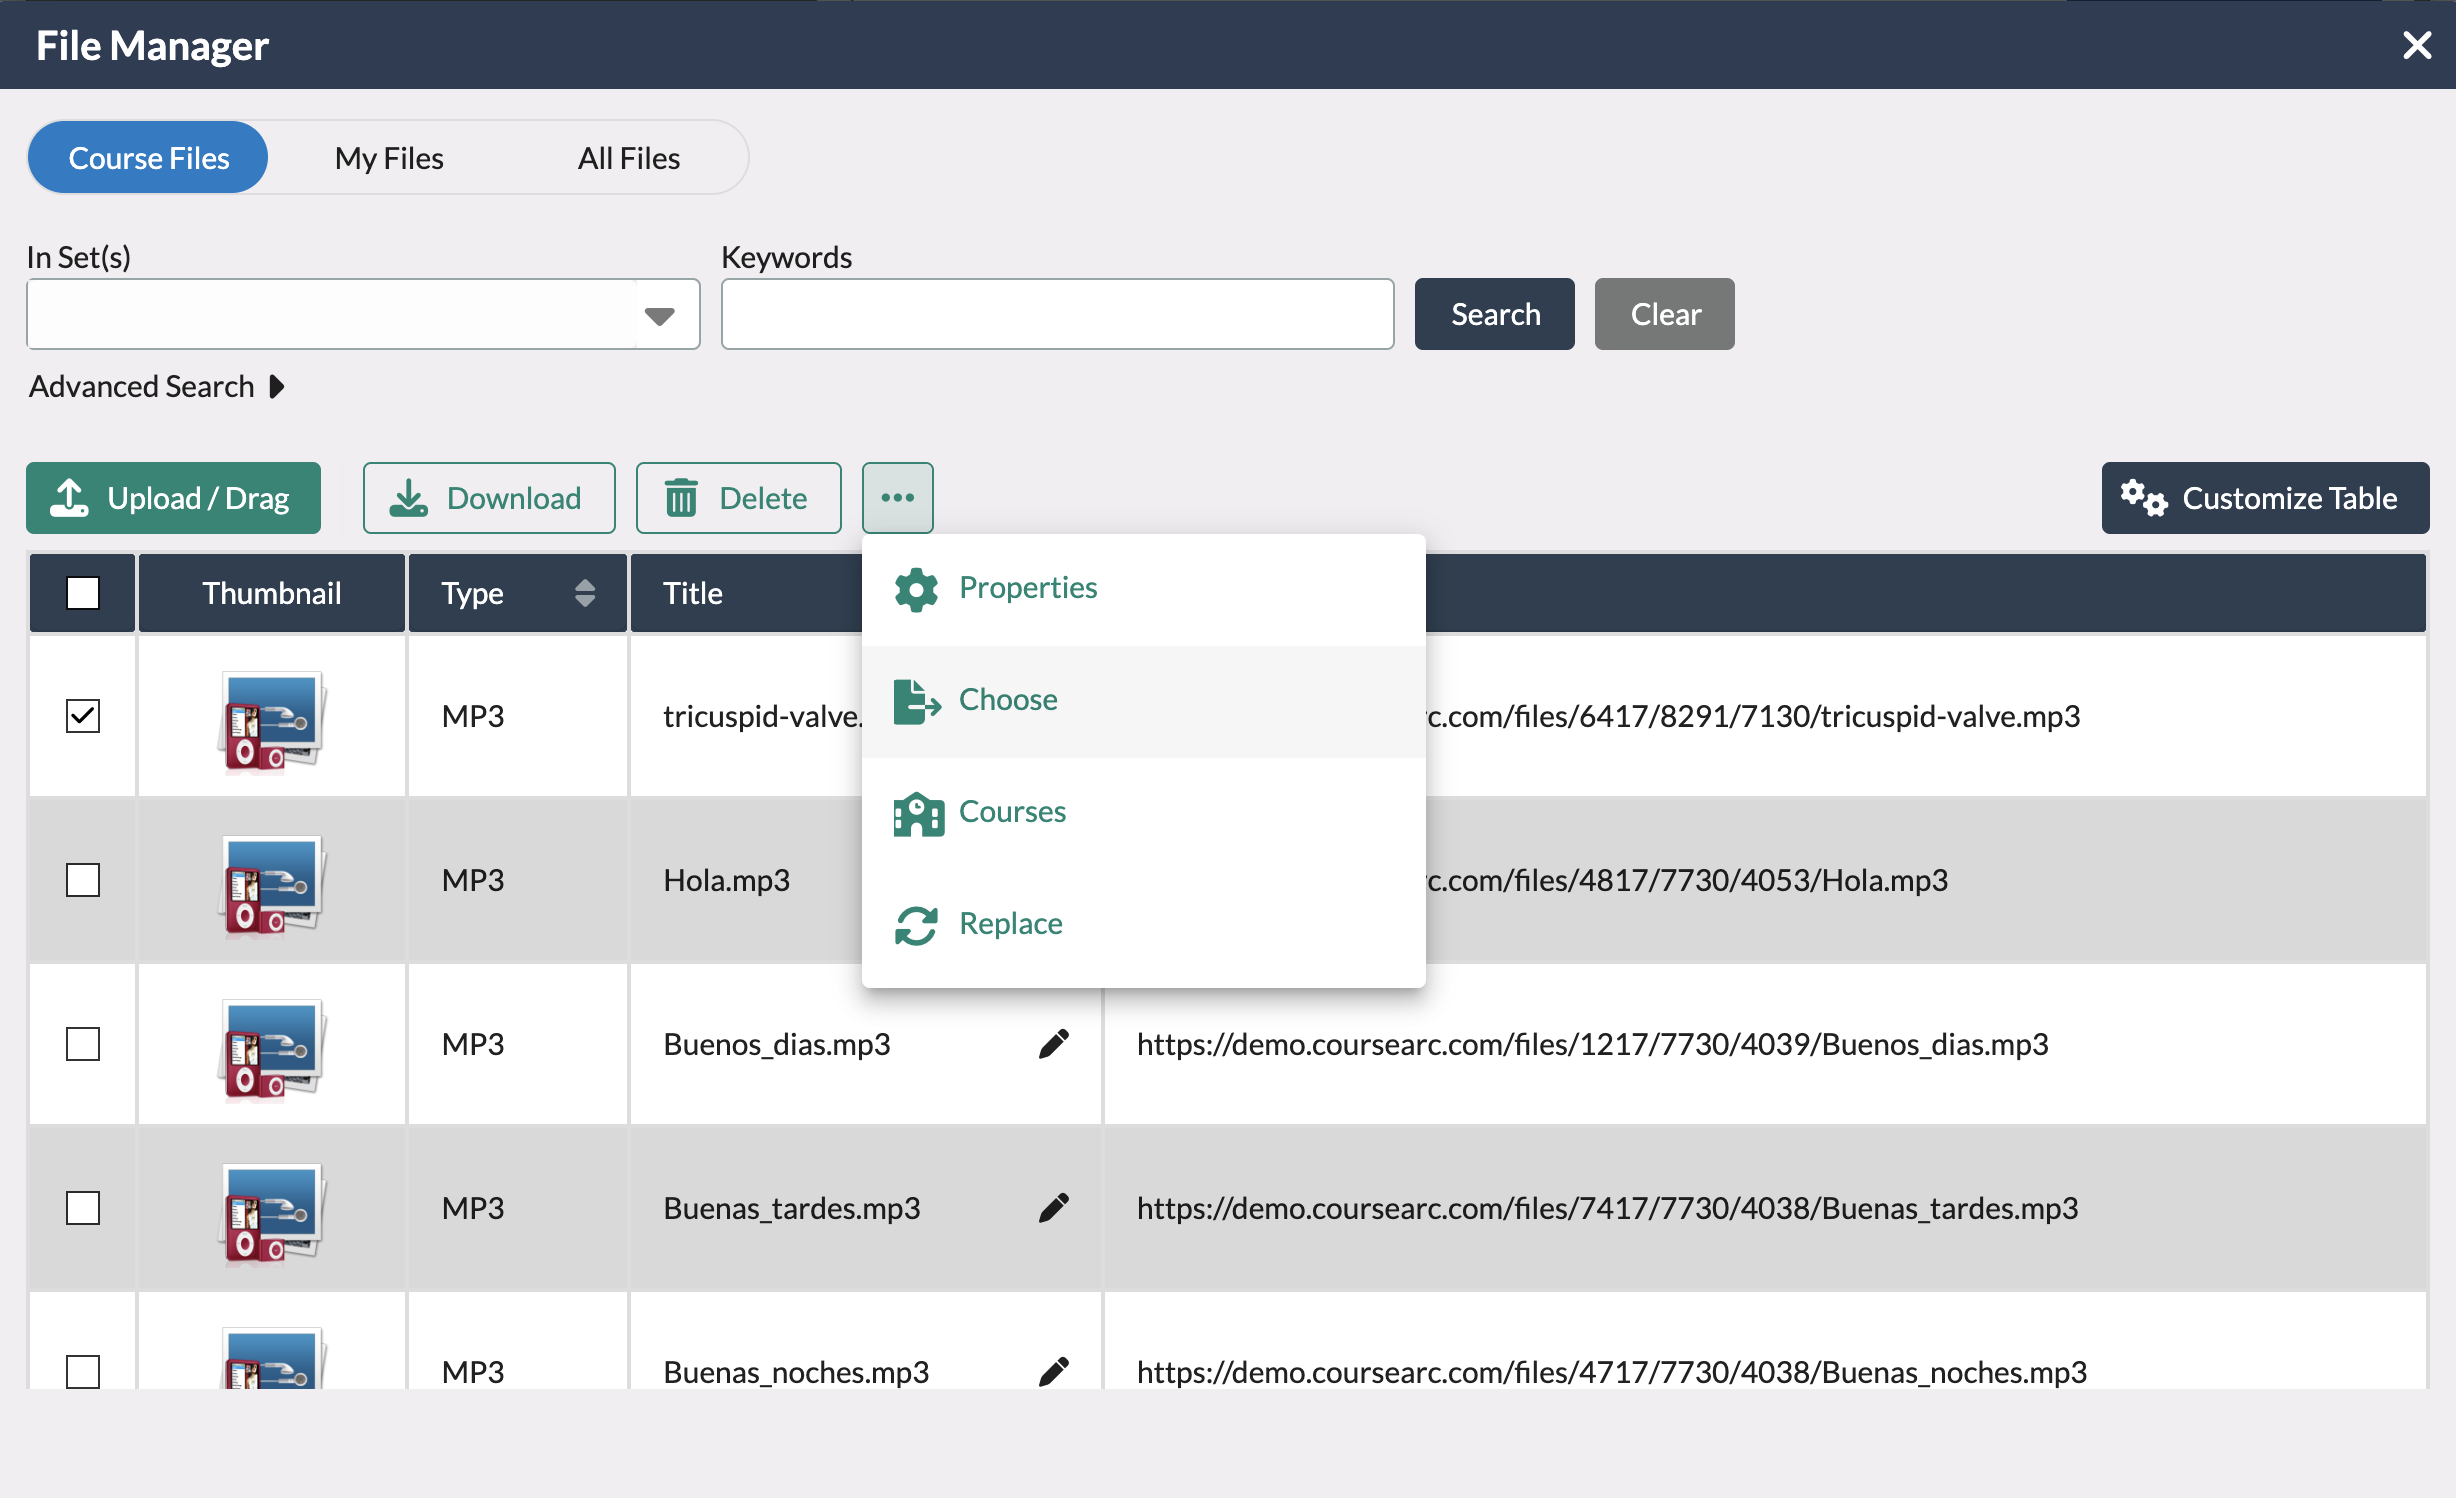Click the Delete button
The height and width of the screenshot is (1498, 2456).
(738, 497)
